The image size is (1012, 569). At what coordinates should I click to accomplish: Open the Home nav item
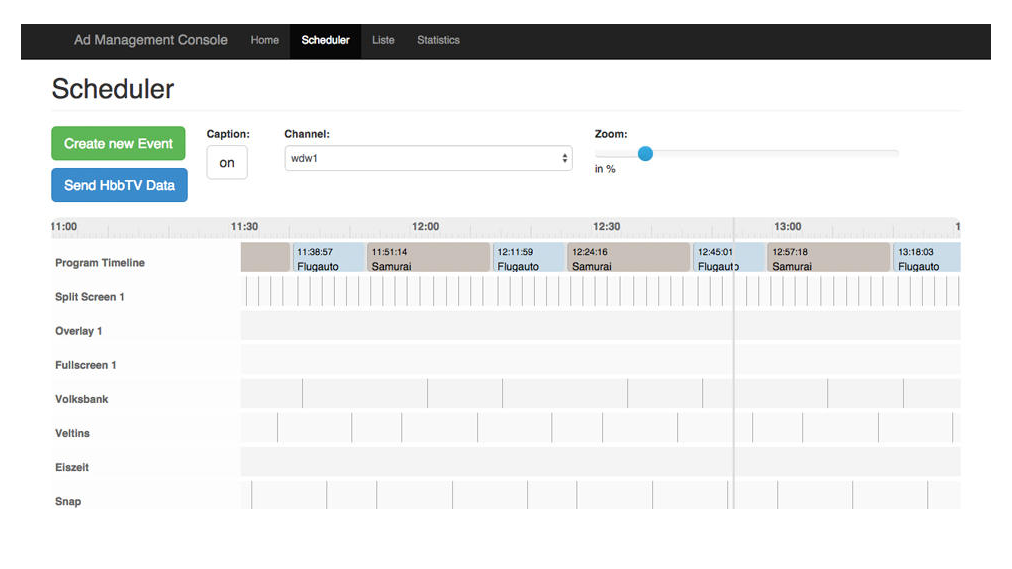click(265, 40)
